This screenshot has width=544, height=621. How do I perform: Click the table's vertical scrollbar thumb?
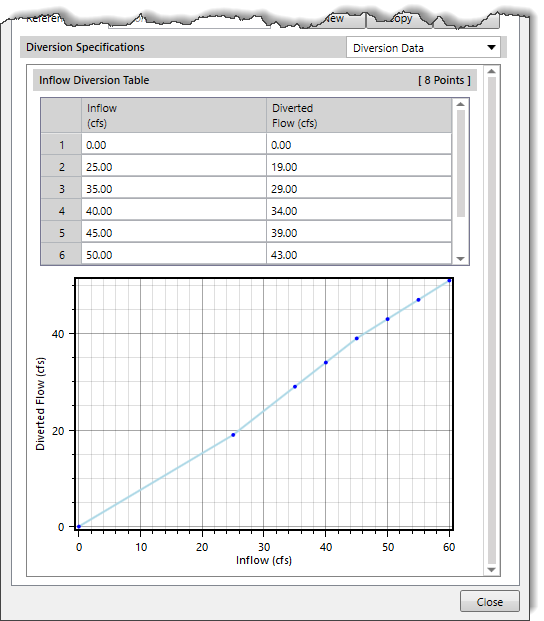(x=460, y=163)
